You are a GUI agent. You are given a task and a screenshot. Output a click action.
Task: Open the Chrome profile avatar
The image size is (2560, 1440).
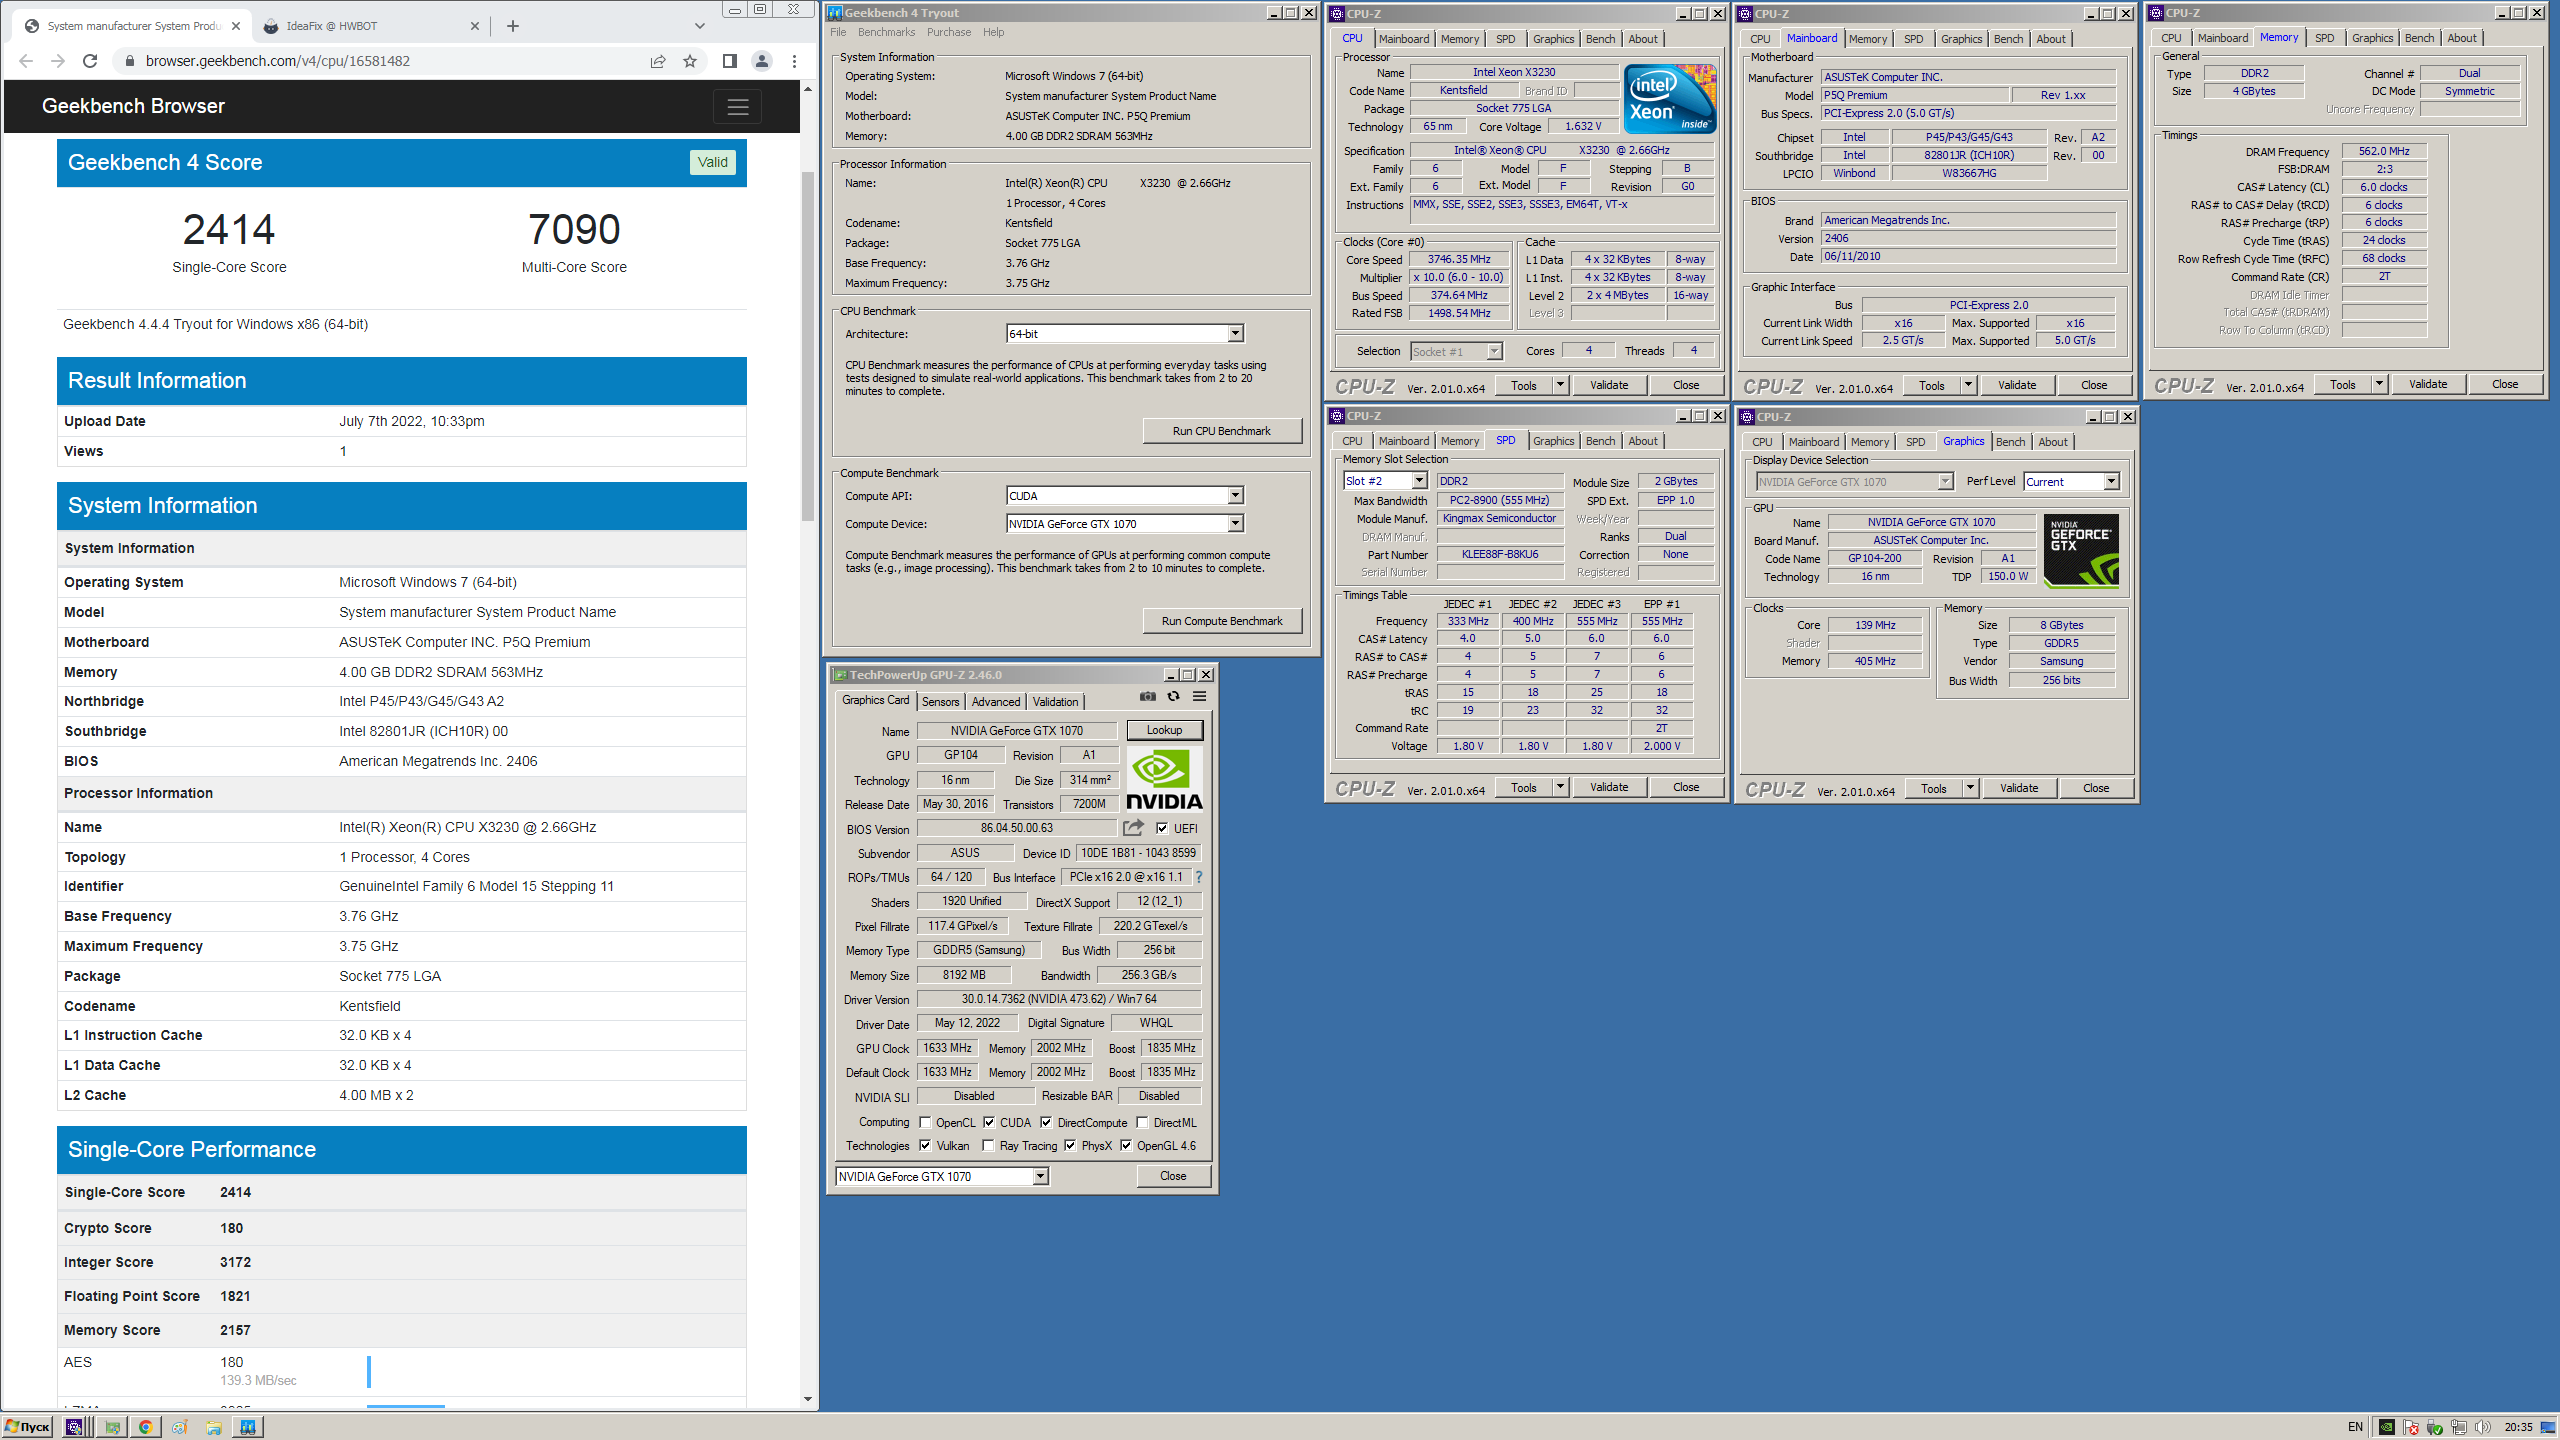click(x=762, y=61)
